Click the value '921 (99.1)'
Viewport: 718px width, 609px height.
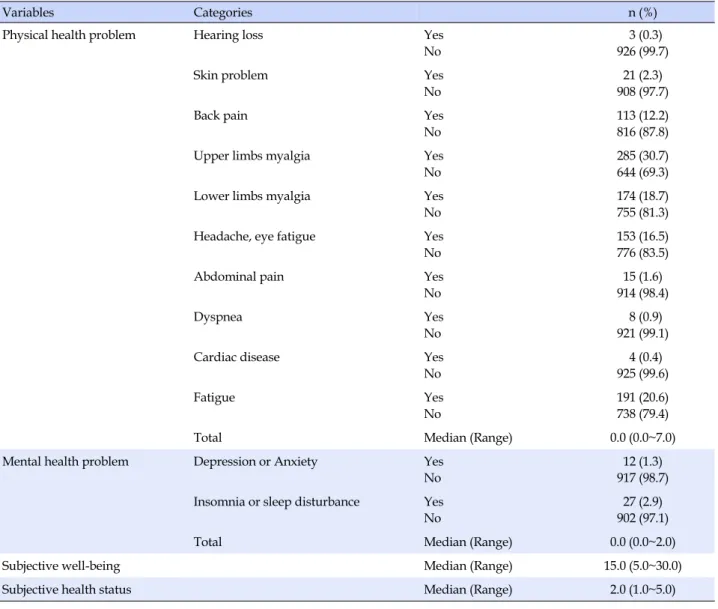(642, 333)
